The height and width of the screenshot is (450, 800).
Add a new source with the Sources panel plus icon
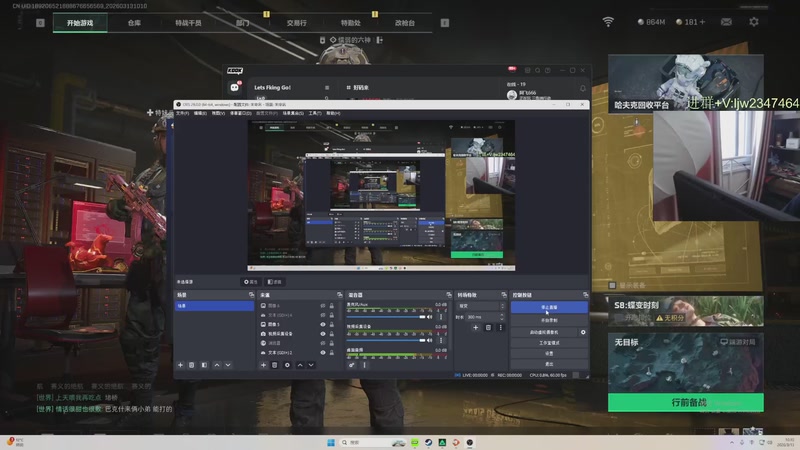pyautogui.click(x=263, y=365)
